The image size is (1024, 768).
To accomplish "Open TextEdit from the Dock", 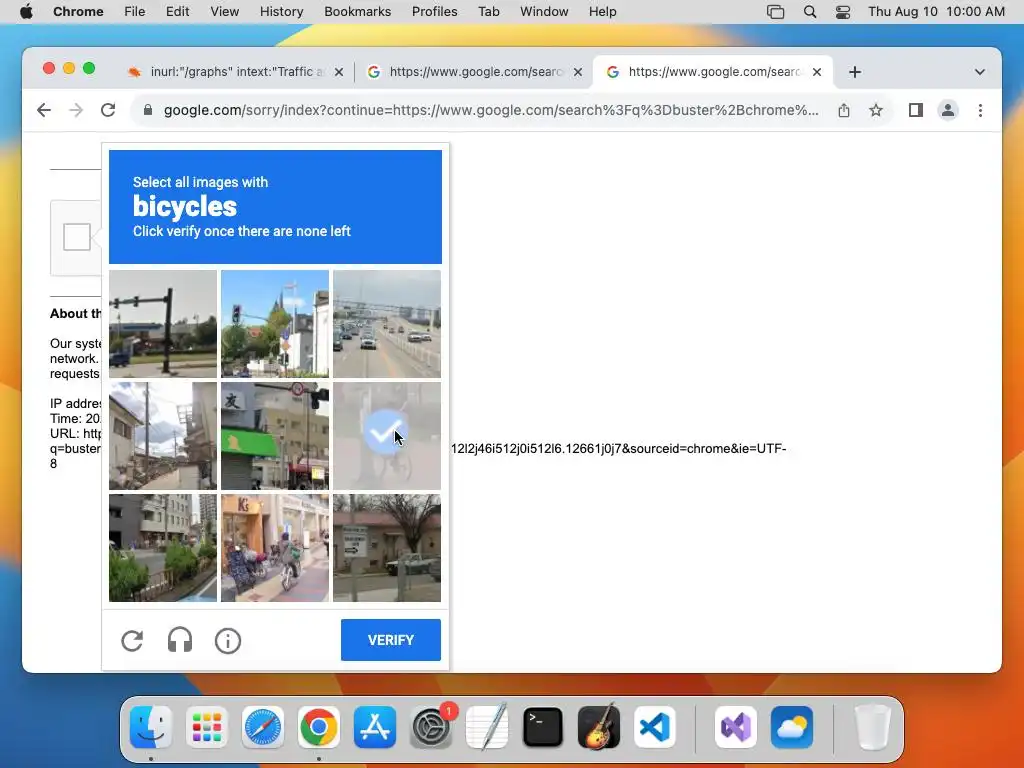I will [487, 727].
